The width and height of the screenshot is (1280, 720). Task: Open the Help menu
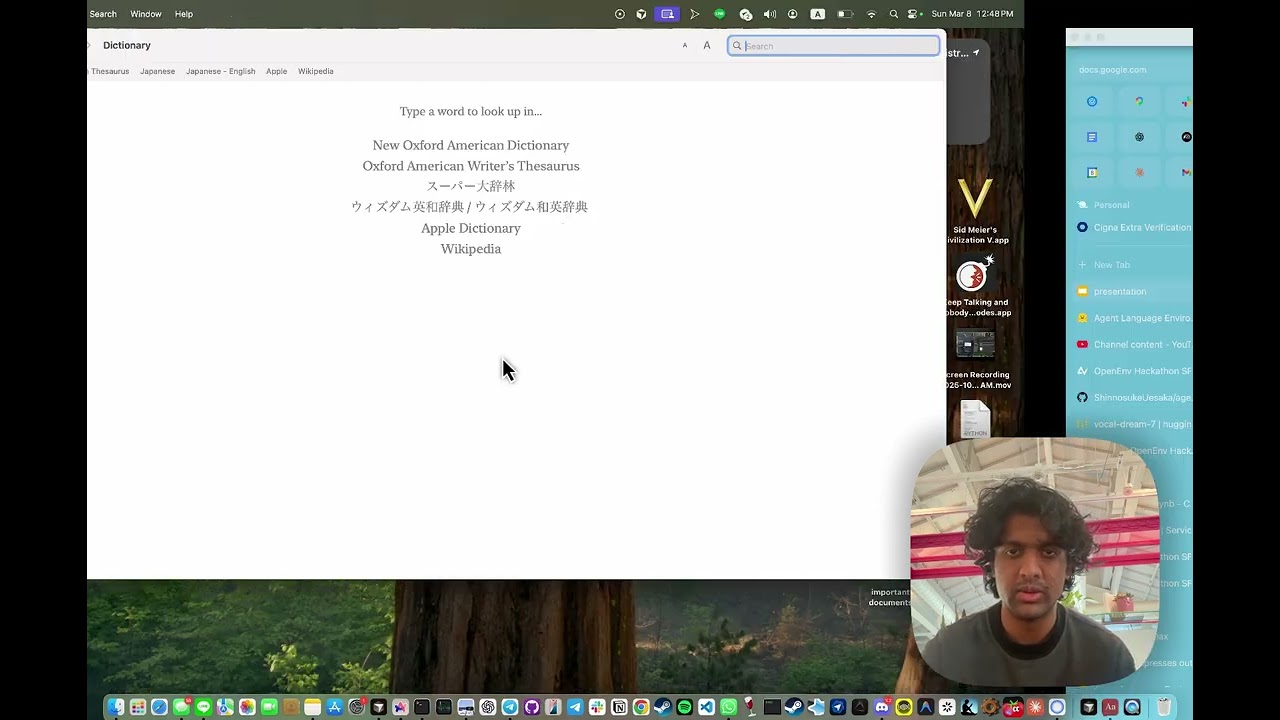pos(184,14)
